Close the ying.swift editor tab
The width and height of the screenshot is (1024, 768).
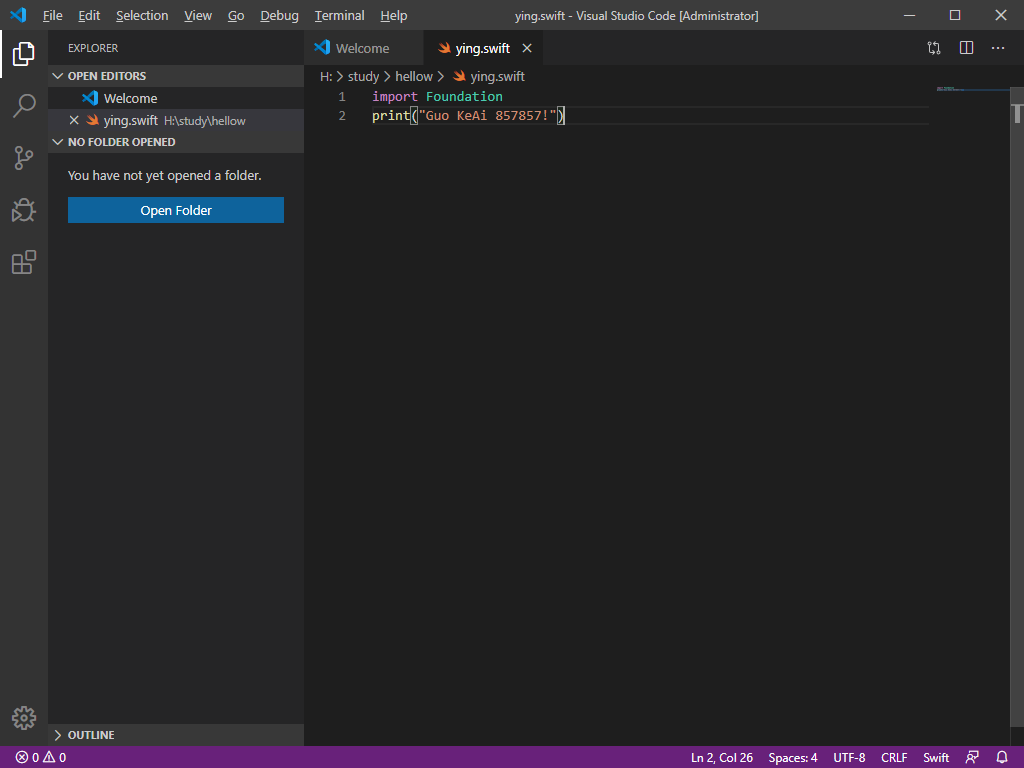527,48
